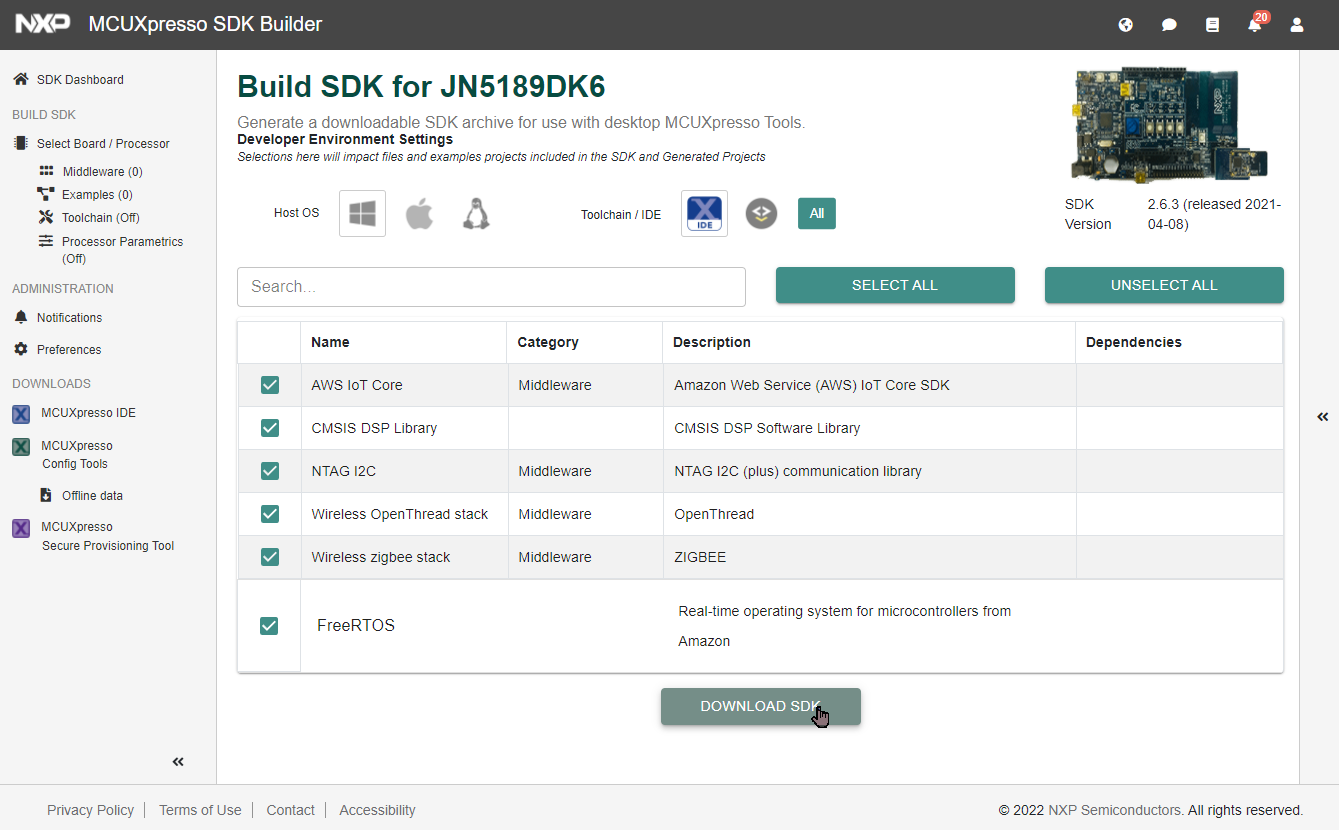This screenshot has height=830, width=1339.
Task: Click the Processor Parametrics sliders icon
Action: [x=46, y=241]
